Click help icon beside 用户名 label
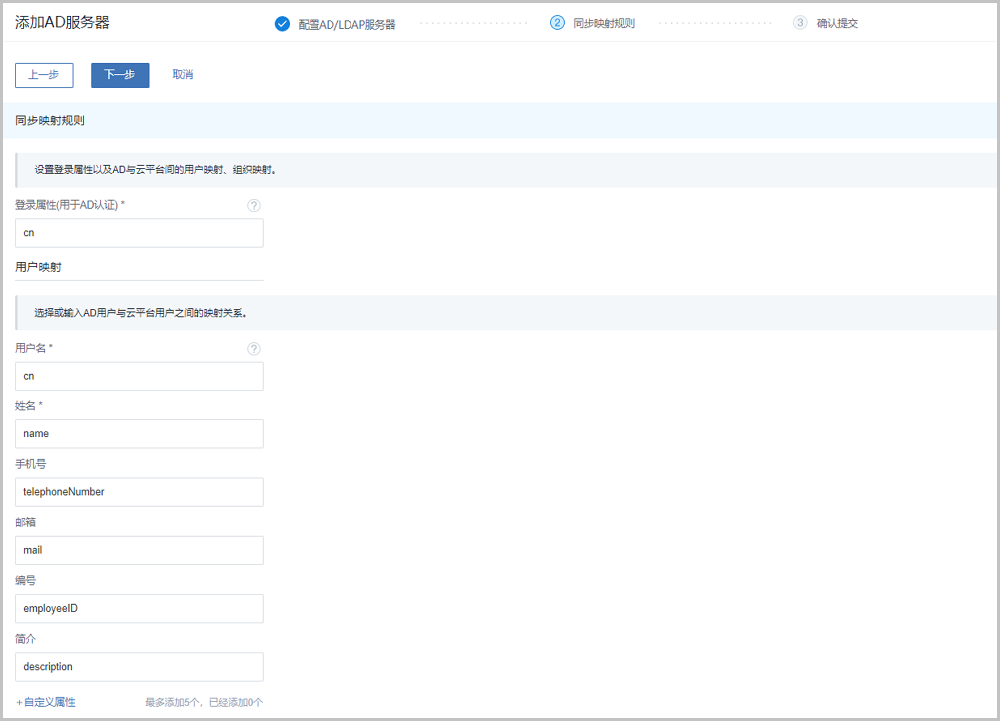 (254, 348)
